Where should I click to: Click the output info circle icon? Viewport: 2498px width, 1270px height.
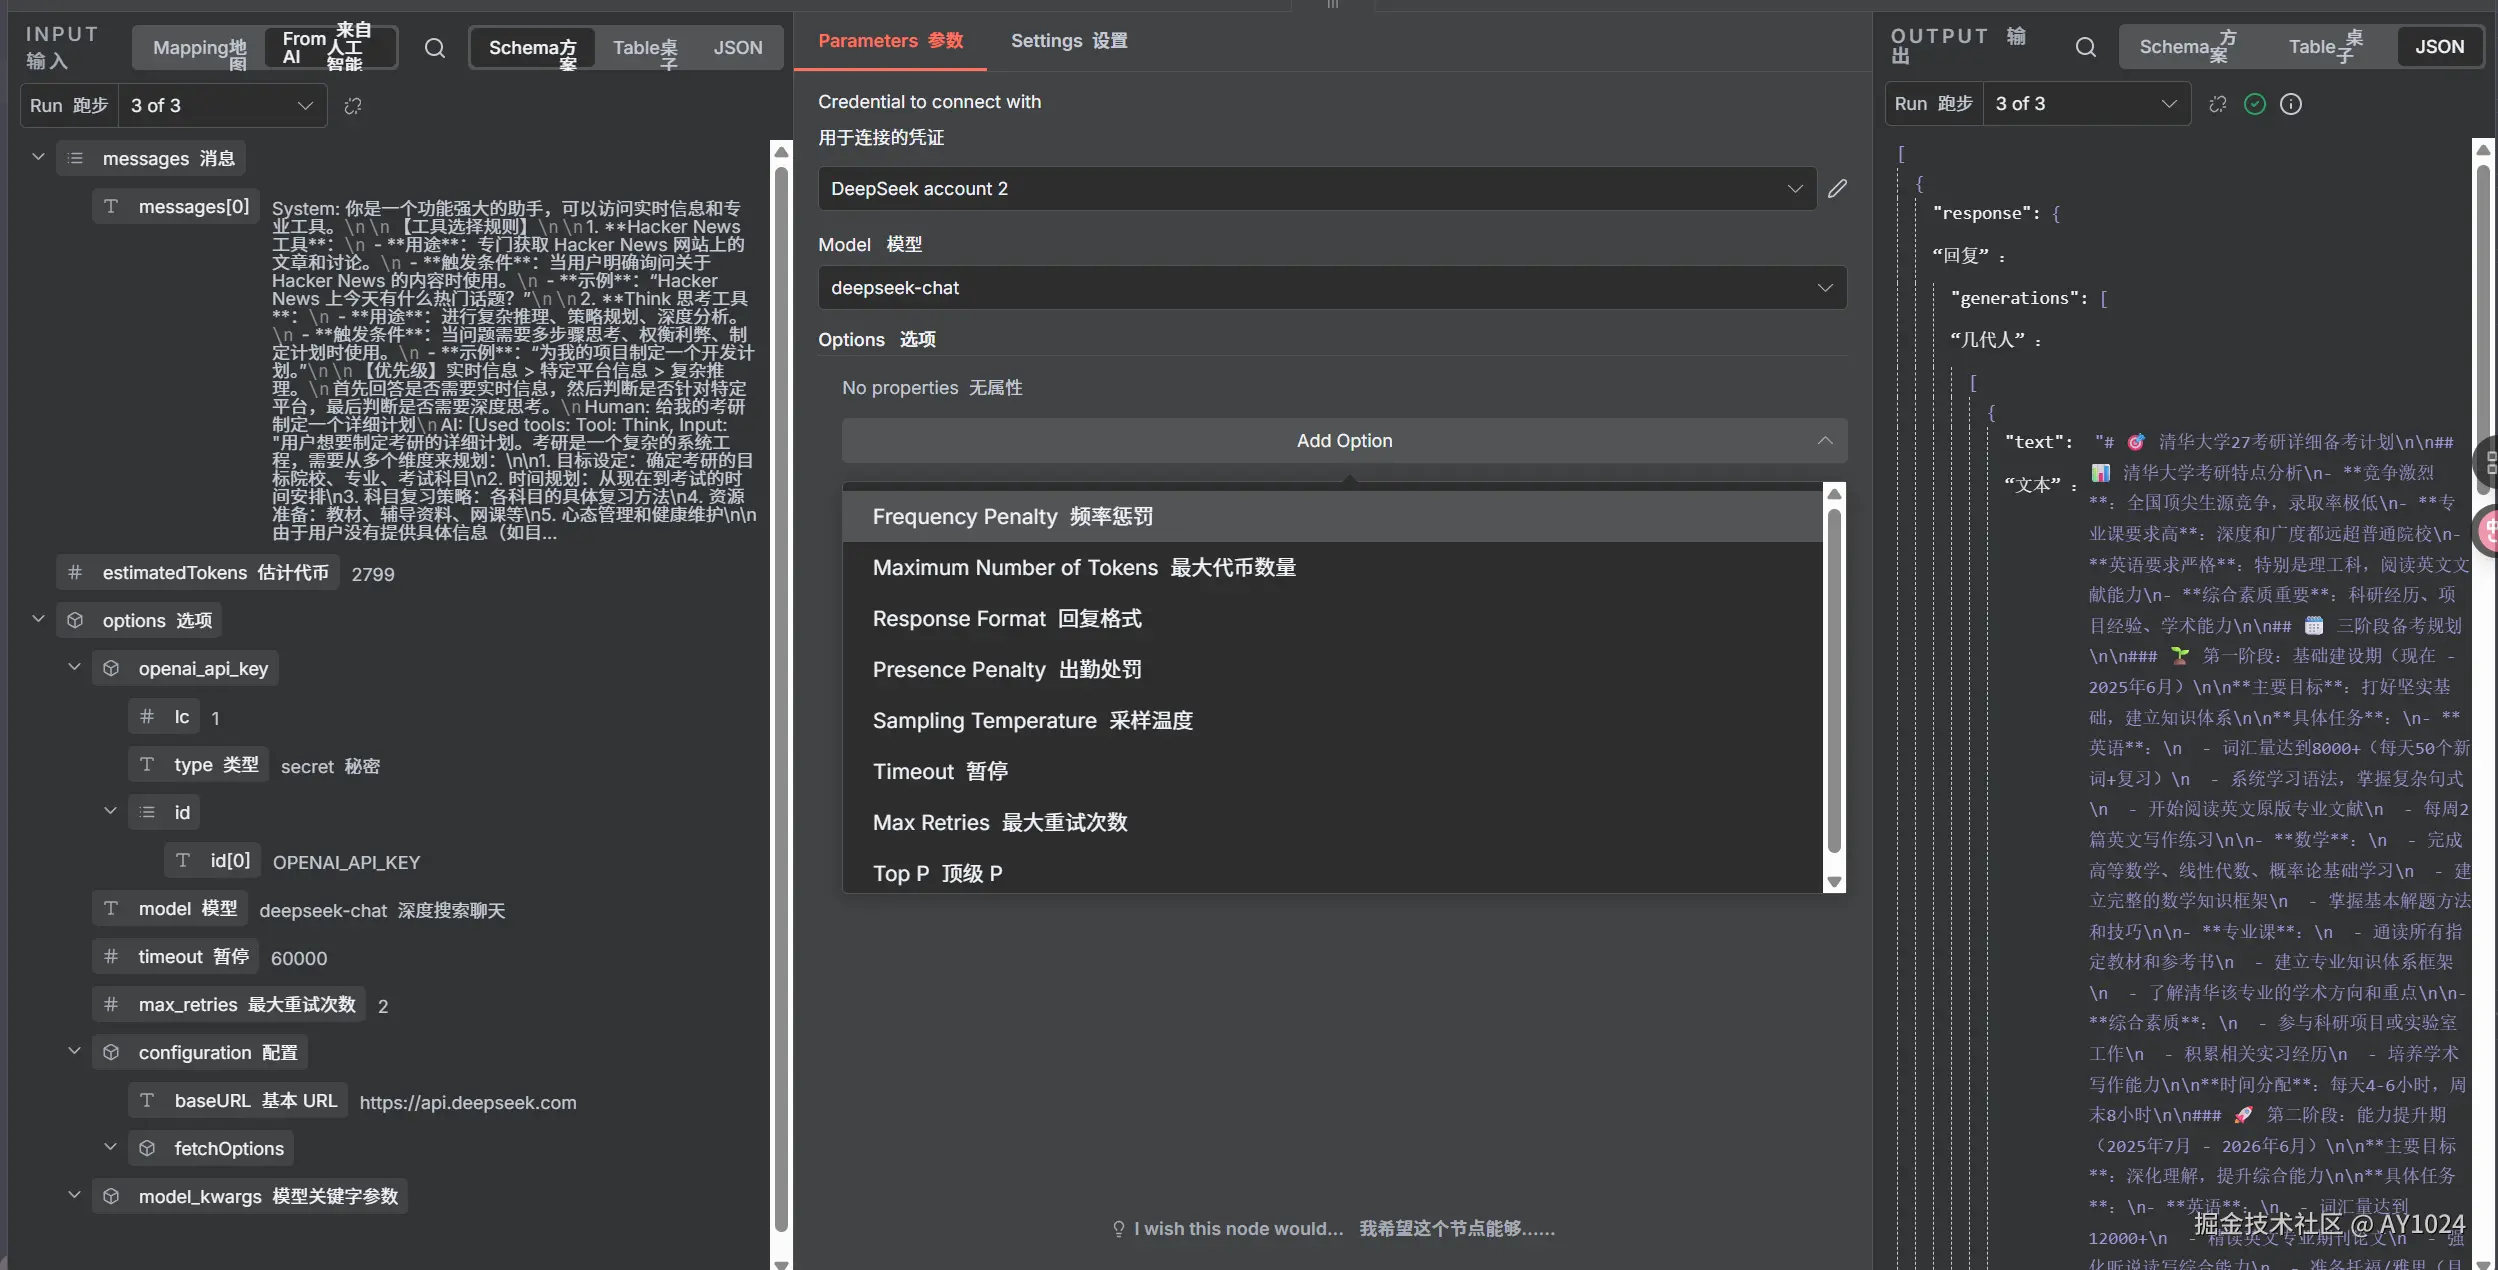point(2291,104)
